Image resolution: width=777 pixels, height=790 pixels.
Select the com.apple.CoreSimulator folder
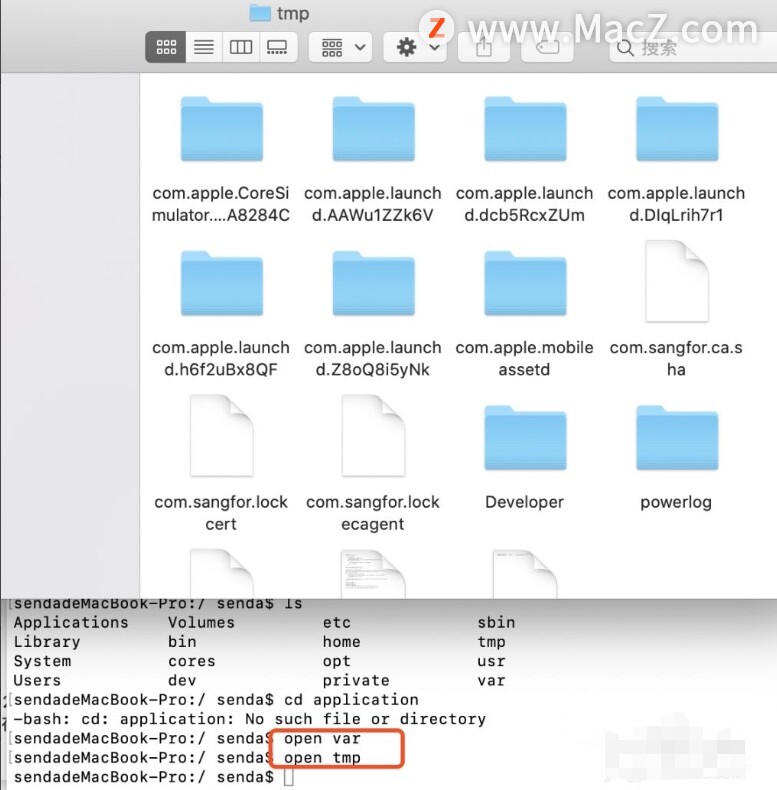point(222,129)
